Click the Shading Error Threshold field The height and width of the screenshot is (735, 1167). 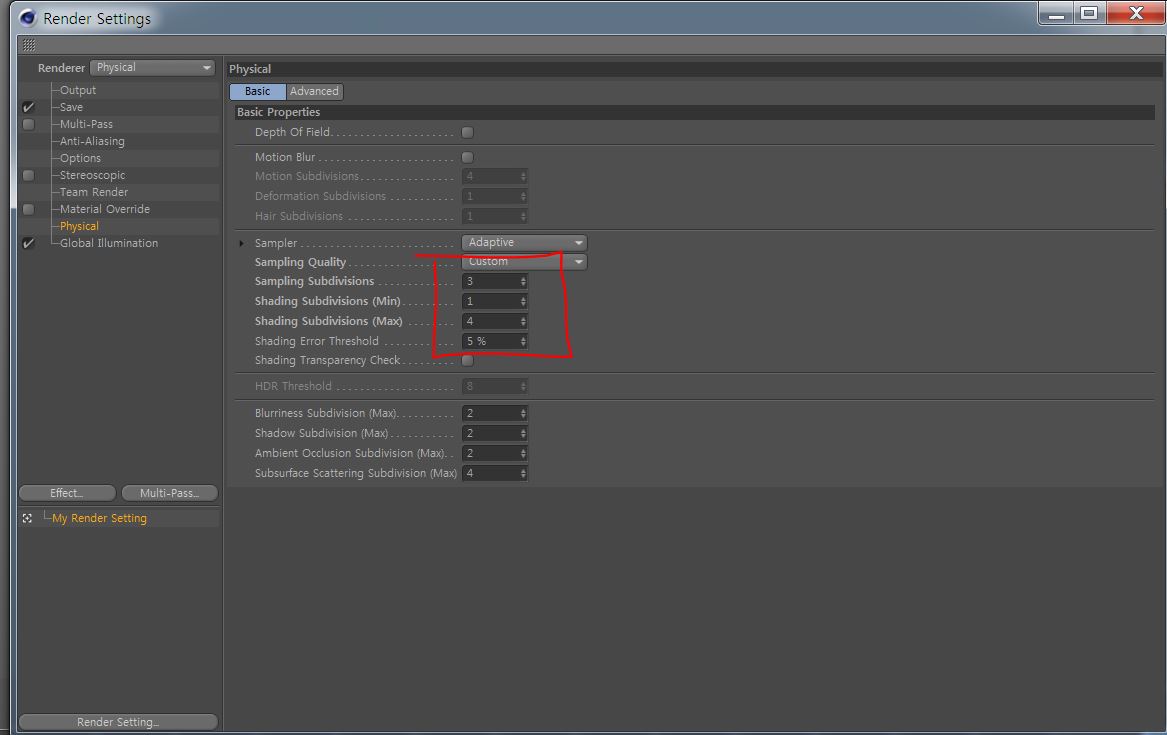pos(490,342)
